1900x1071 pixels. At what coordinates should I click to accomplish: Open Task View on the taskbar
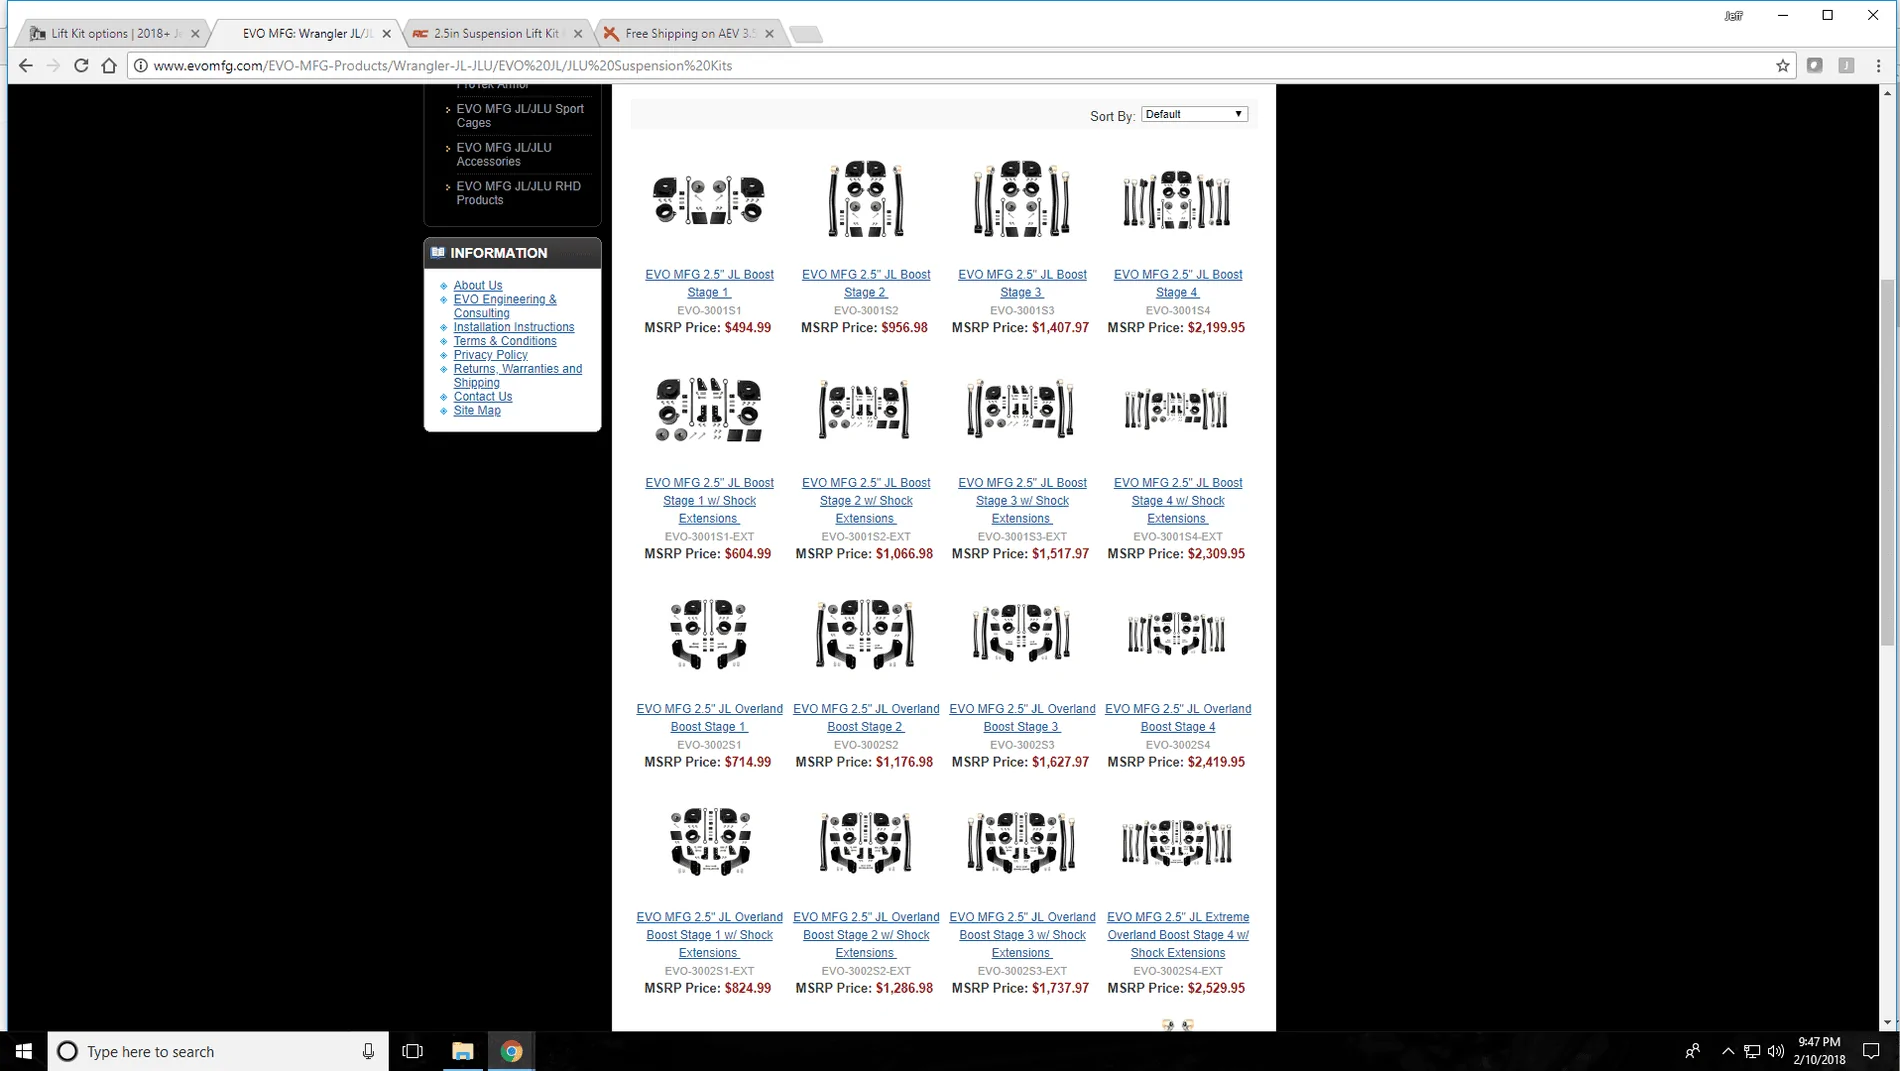coord(412,1051)
